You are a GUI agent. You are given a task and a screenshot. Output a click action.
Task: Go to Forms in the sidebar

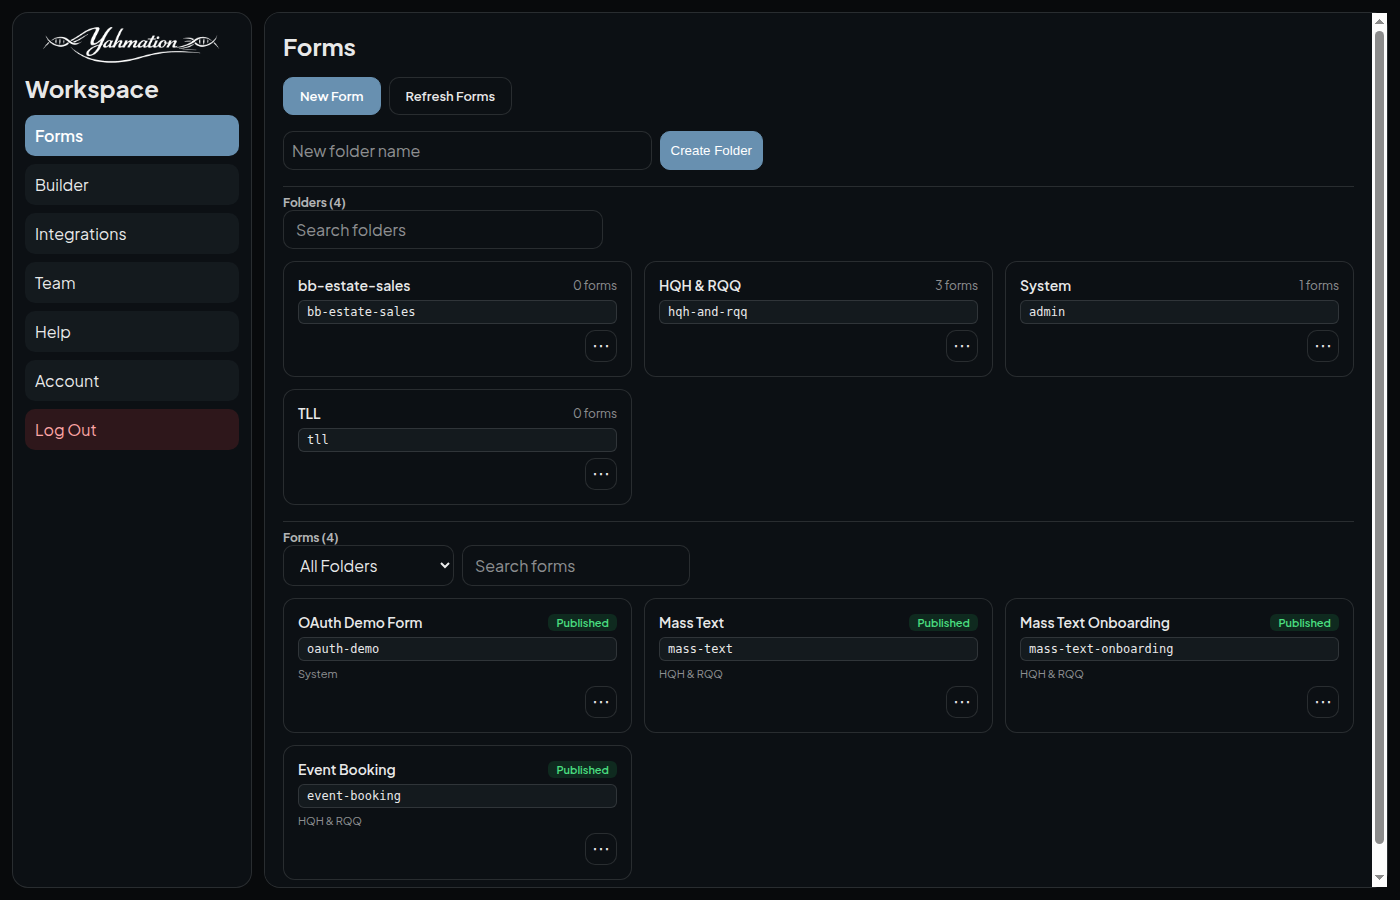pos(132,136)
